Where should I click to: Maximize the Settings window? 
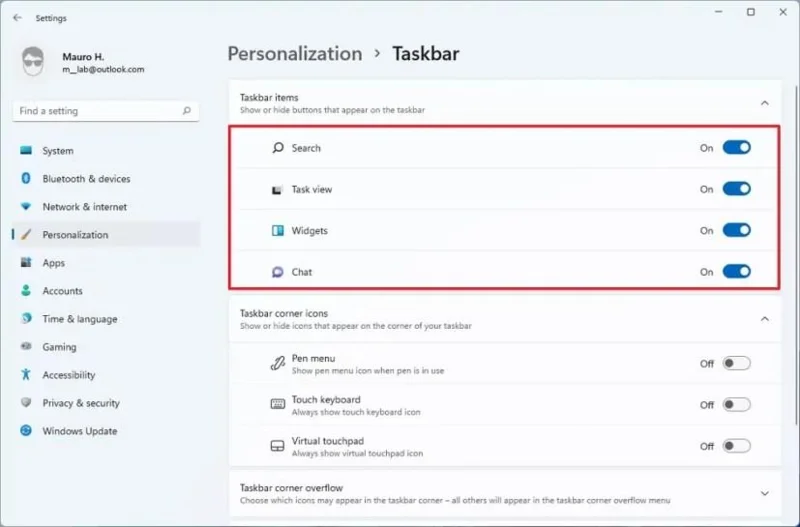pos(751,12)
